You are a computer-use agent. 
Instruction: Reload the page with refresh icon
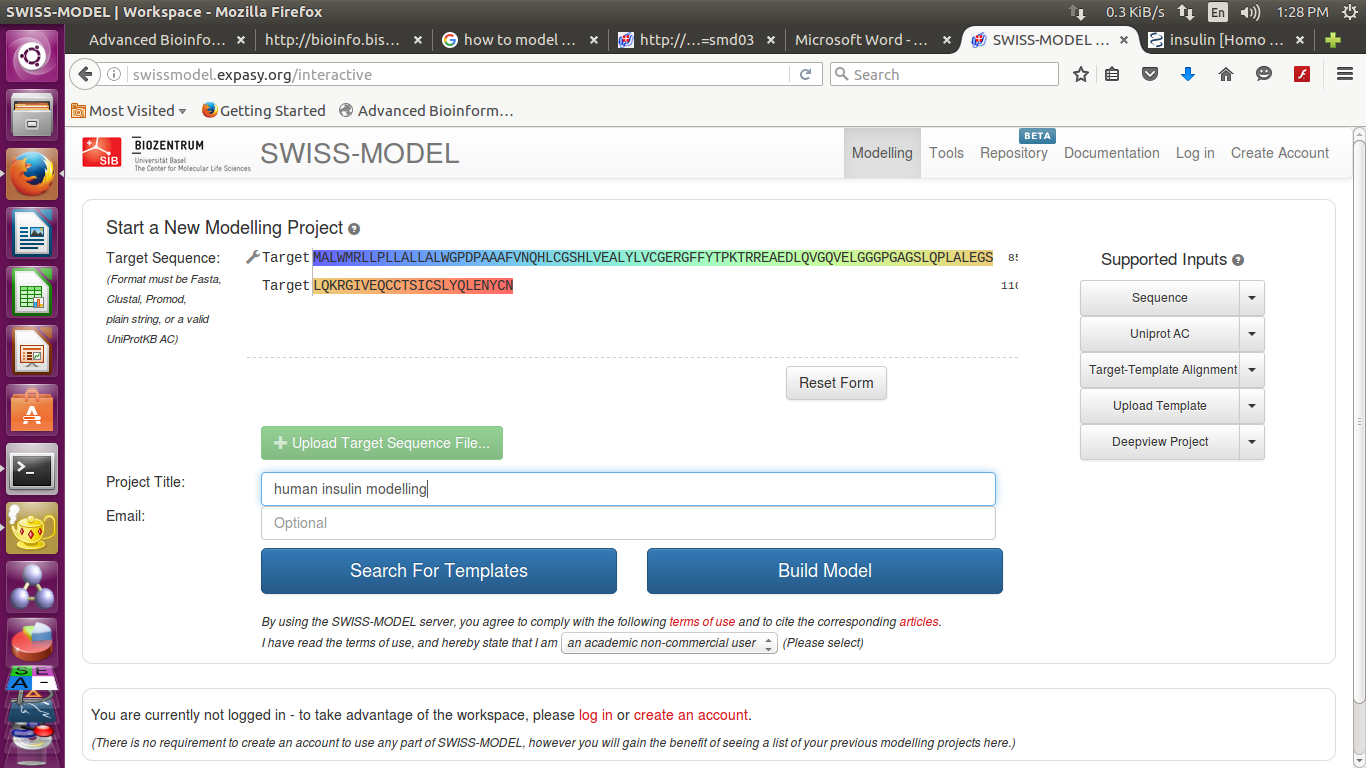805,74
